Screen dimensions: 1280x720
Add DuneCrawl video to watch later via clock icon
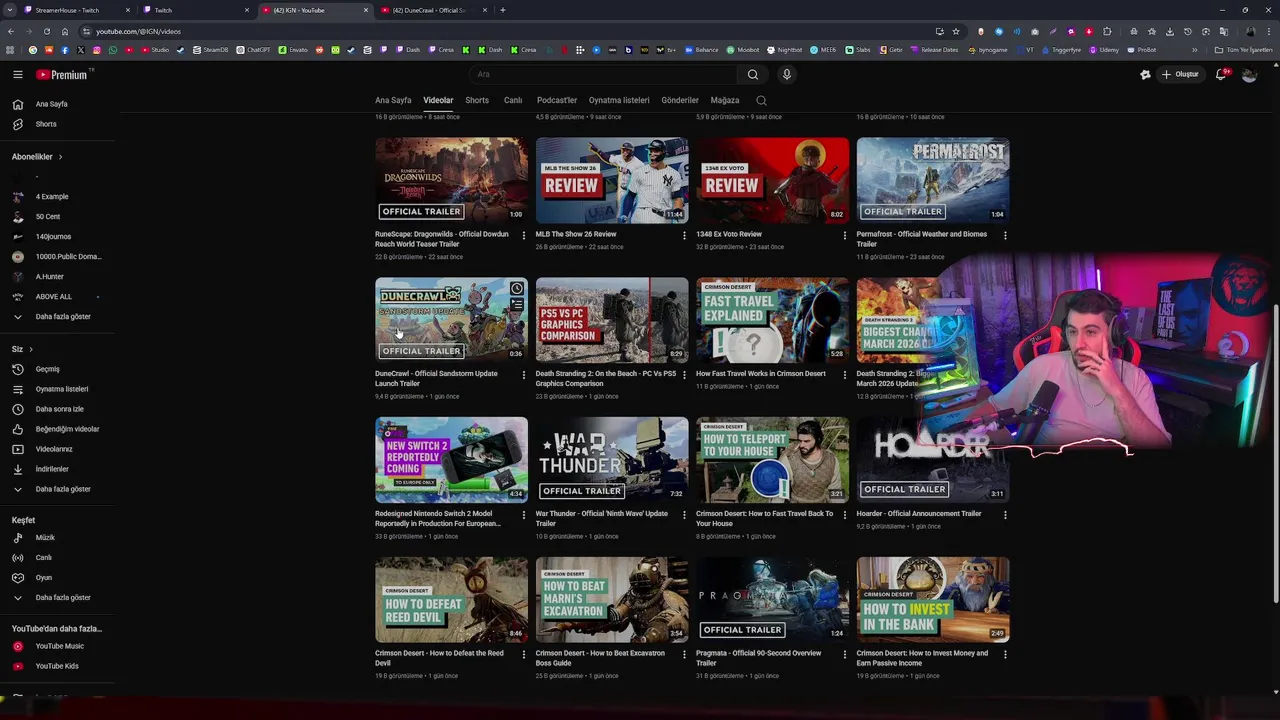[x=516, y=289]
